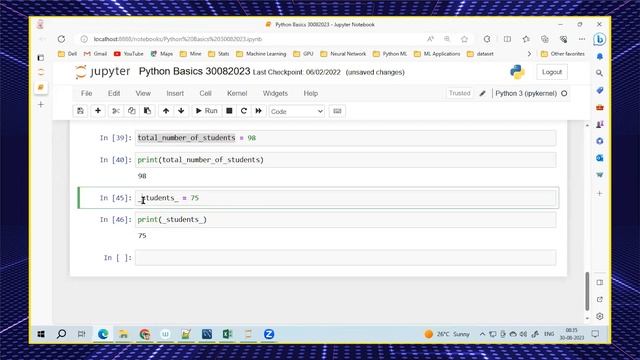
Task: Click the Trusted notebook indicator
Action: click(460, 93)
